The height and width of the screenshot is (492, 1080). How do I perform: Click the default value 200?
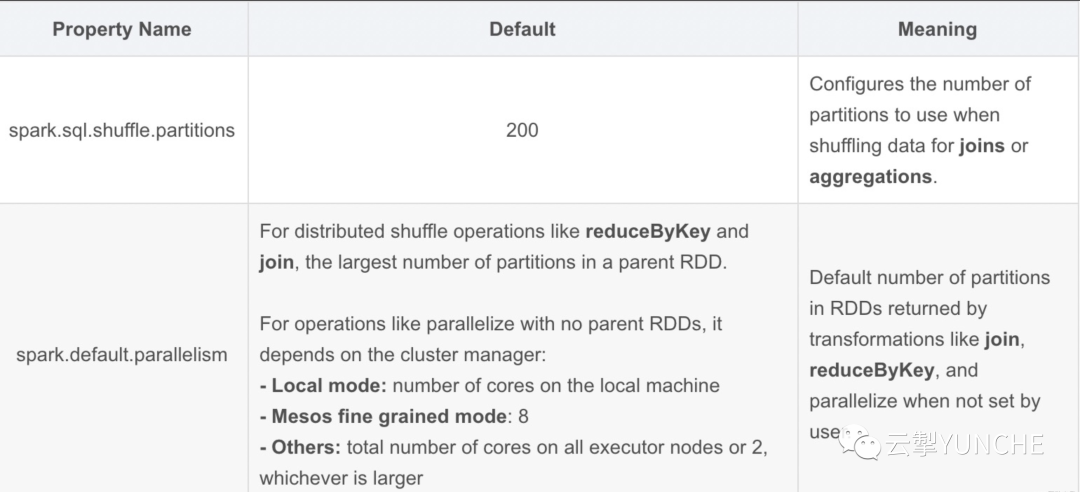point(522,130)
